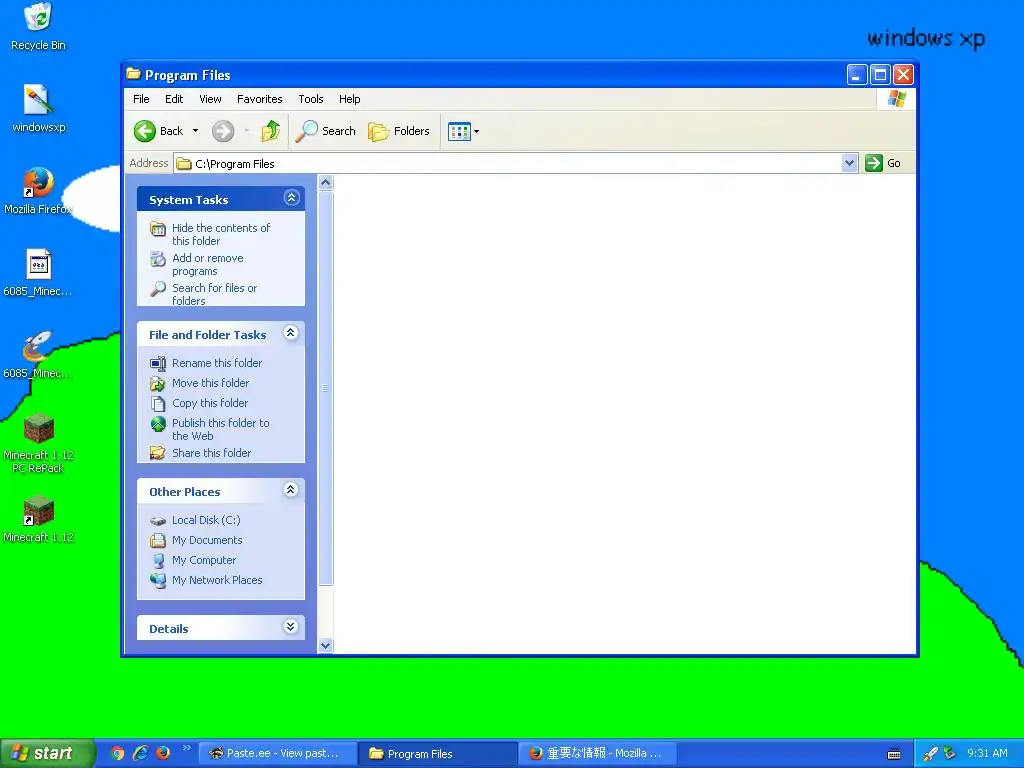1024x768 pixels.
Task: Collapse the System Tasks panel
Action: (292, 198)
